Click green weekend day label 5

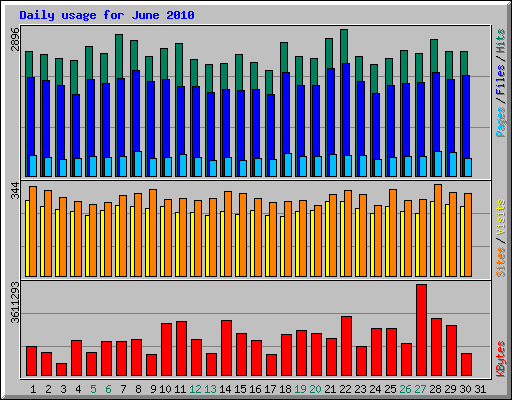[x=93, y=389]
